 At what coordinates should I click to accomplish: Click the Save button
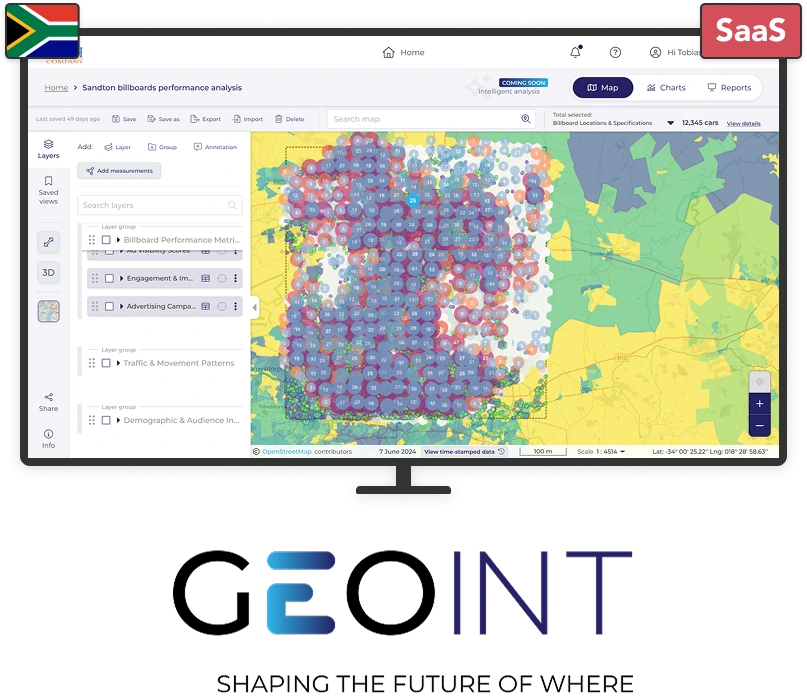pos(124,119)
